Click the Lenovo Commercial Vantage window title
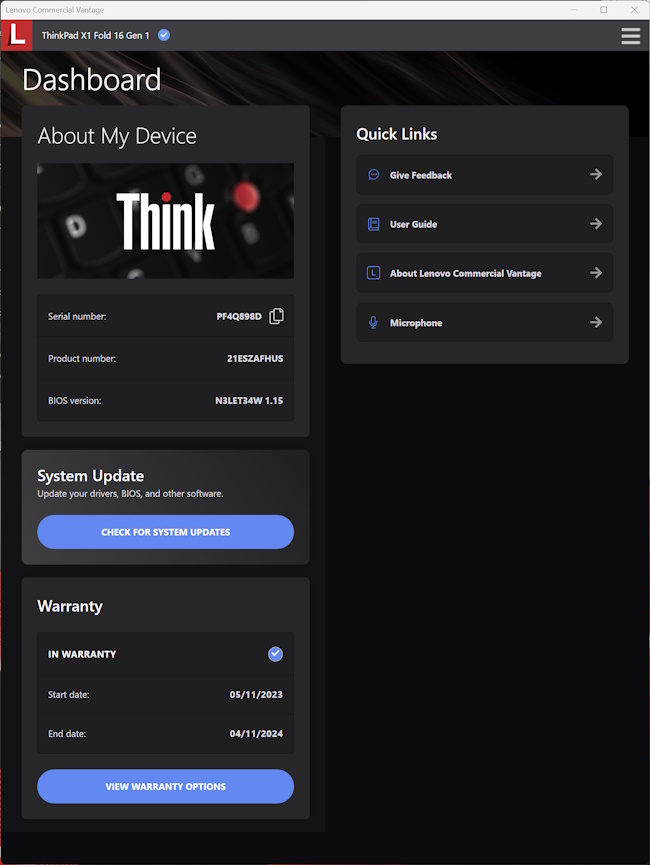650x865 pixels. tap(55, 10)
